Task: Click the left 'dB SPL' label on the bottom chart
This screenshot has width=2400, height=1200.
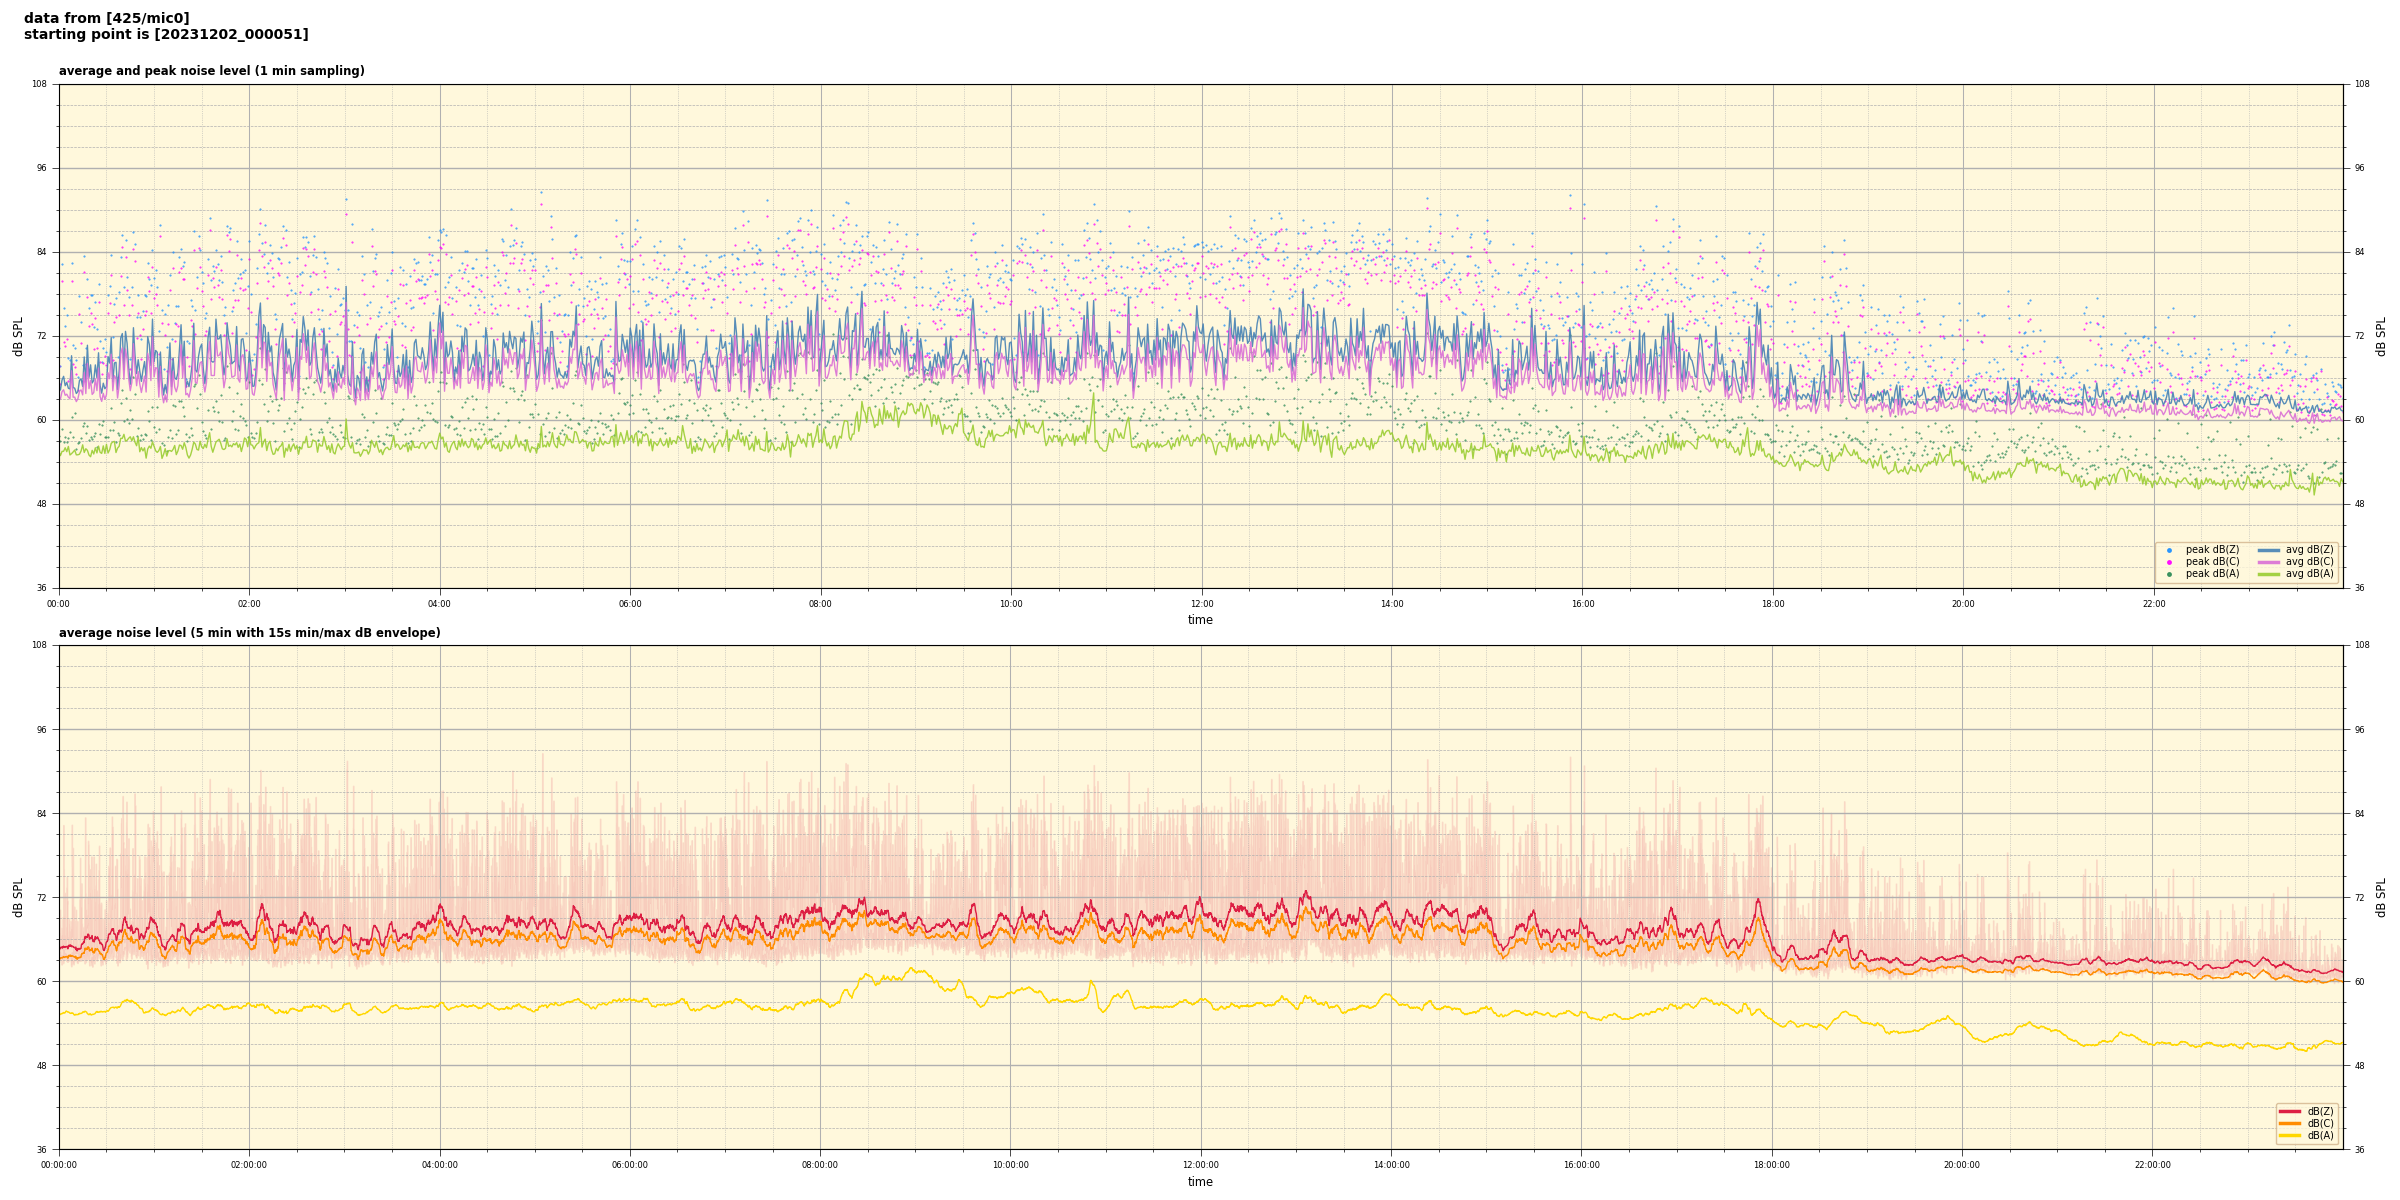Action: (18, 897)
